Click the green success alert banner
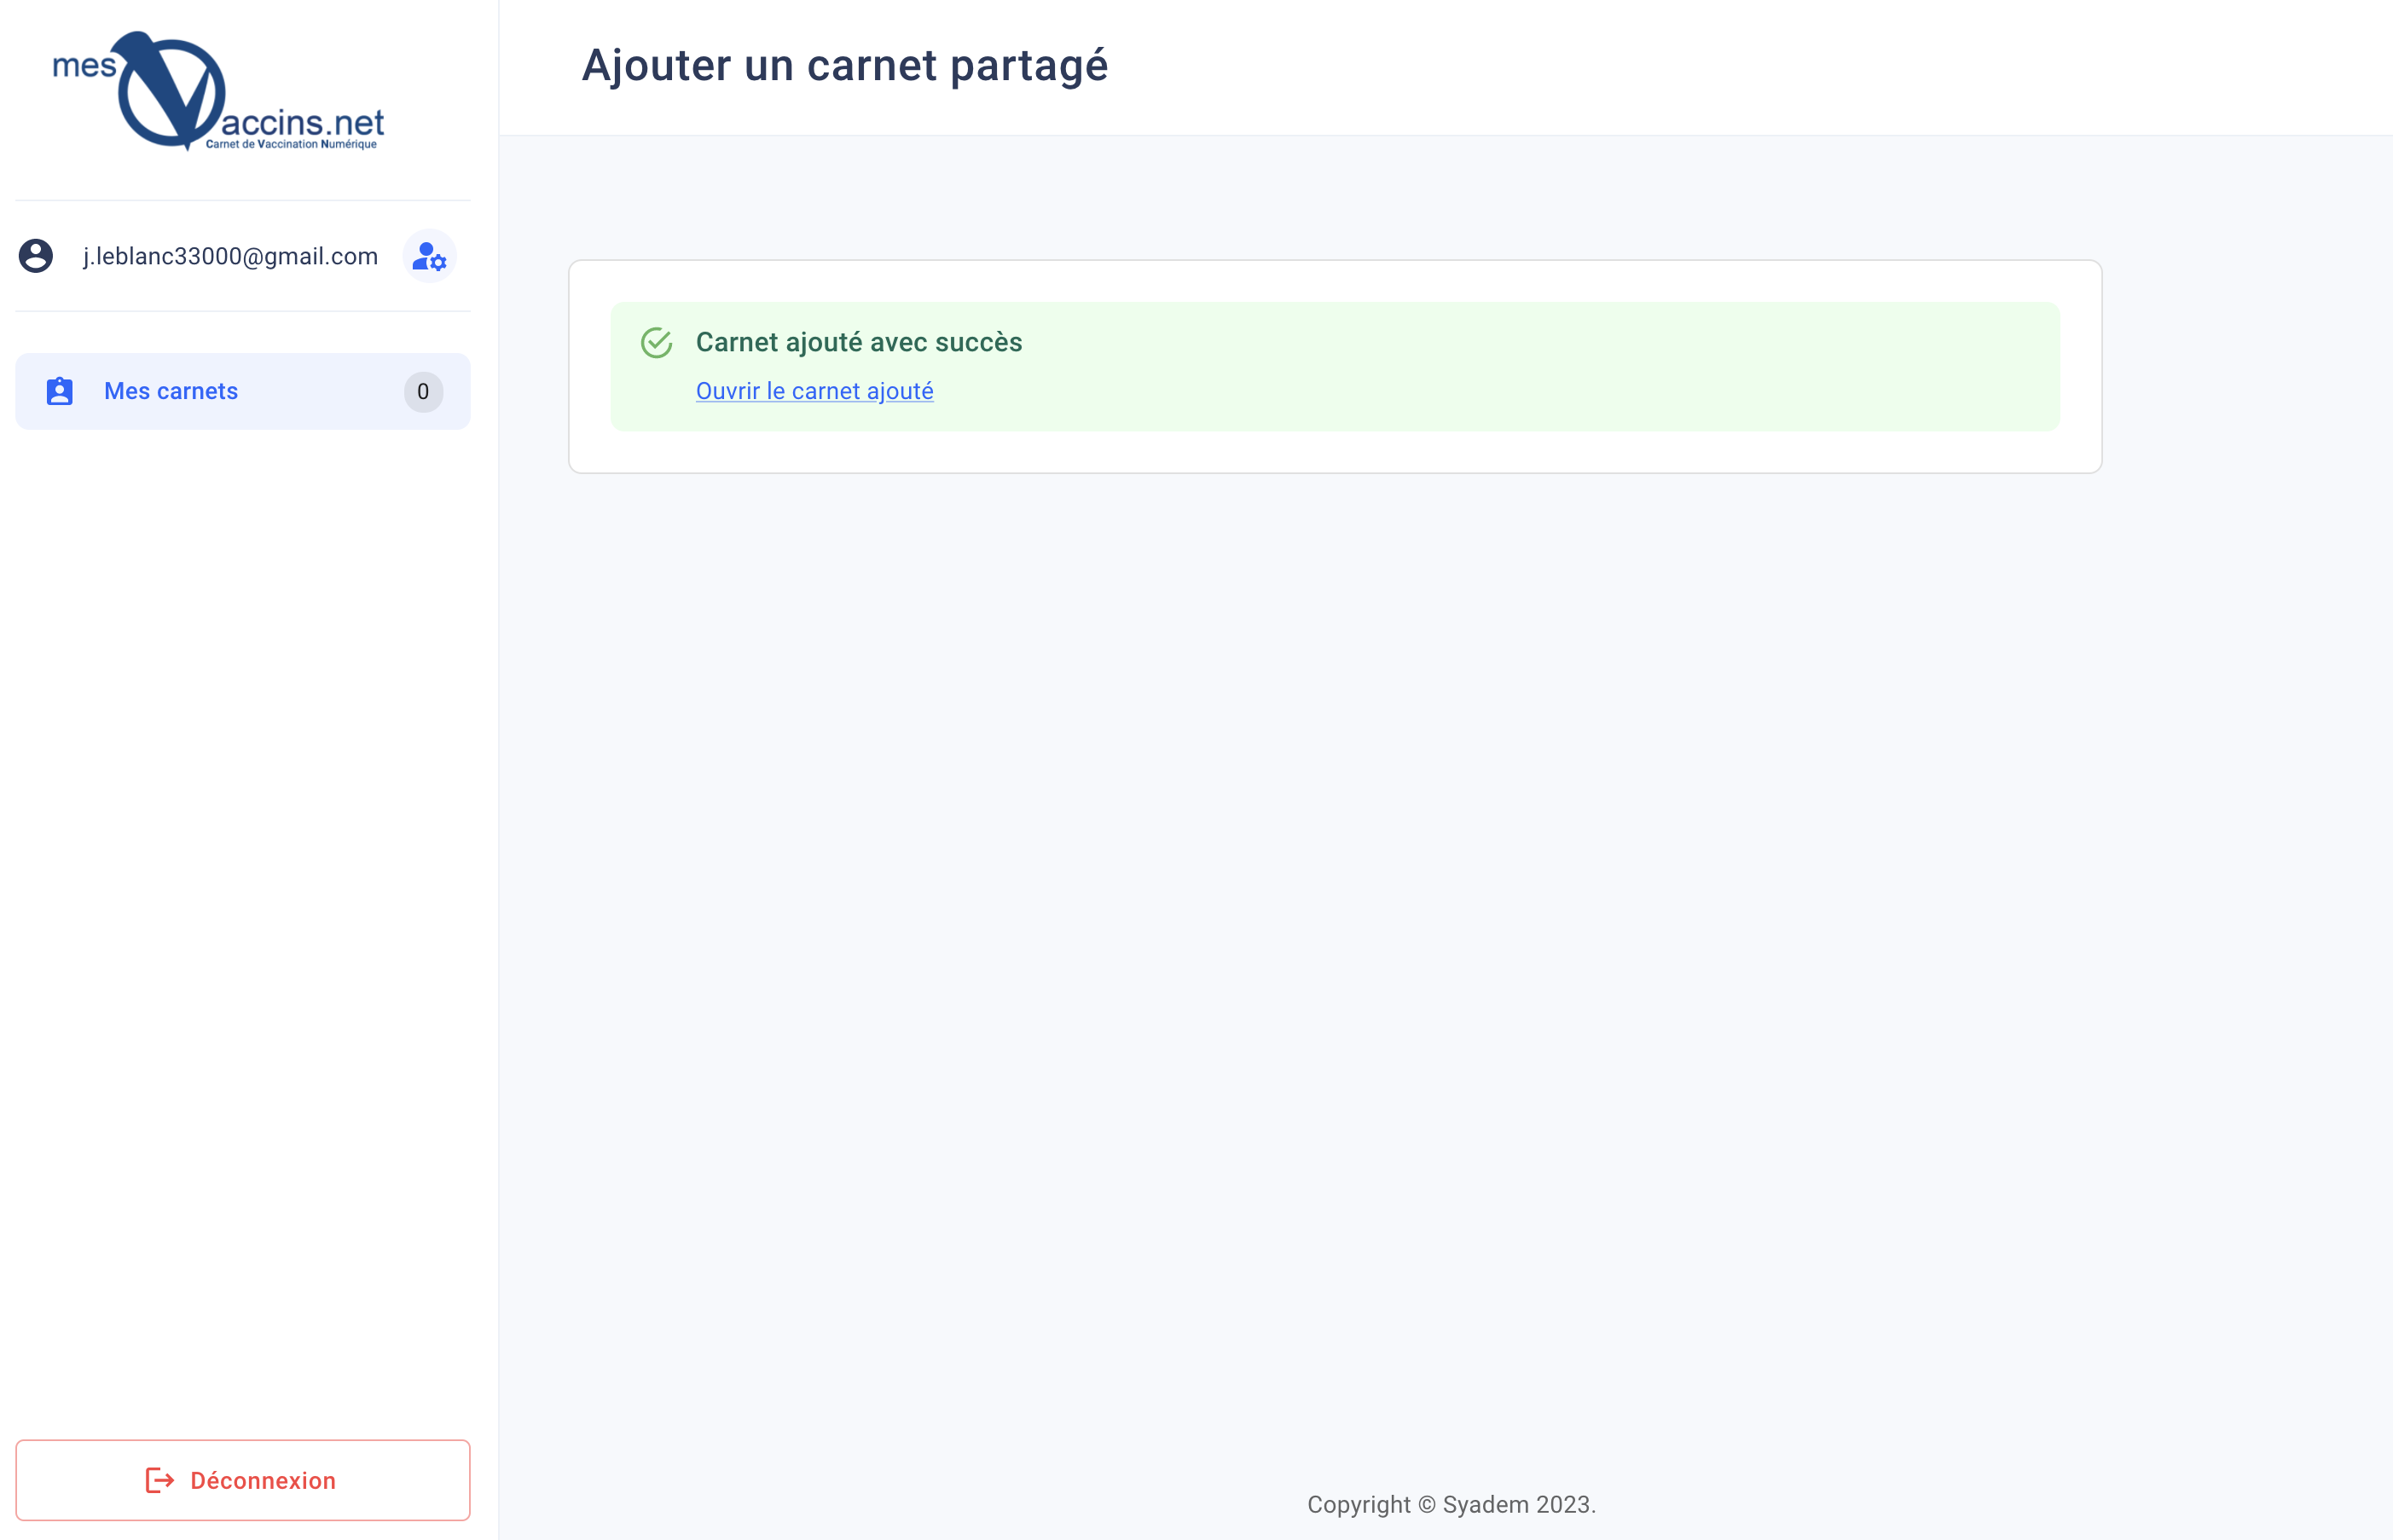 (x=1335, y=367)
